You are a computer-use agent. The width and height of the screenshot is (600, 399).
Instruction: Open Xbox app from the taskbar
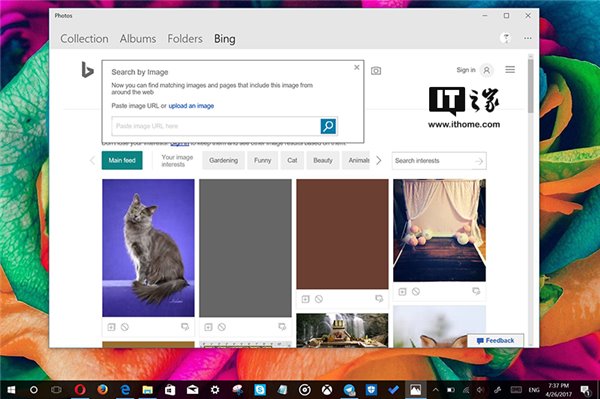pyautogui.click(x=327, y=390)
